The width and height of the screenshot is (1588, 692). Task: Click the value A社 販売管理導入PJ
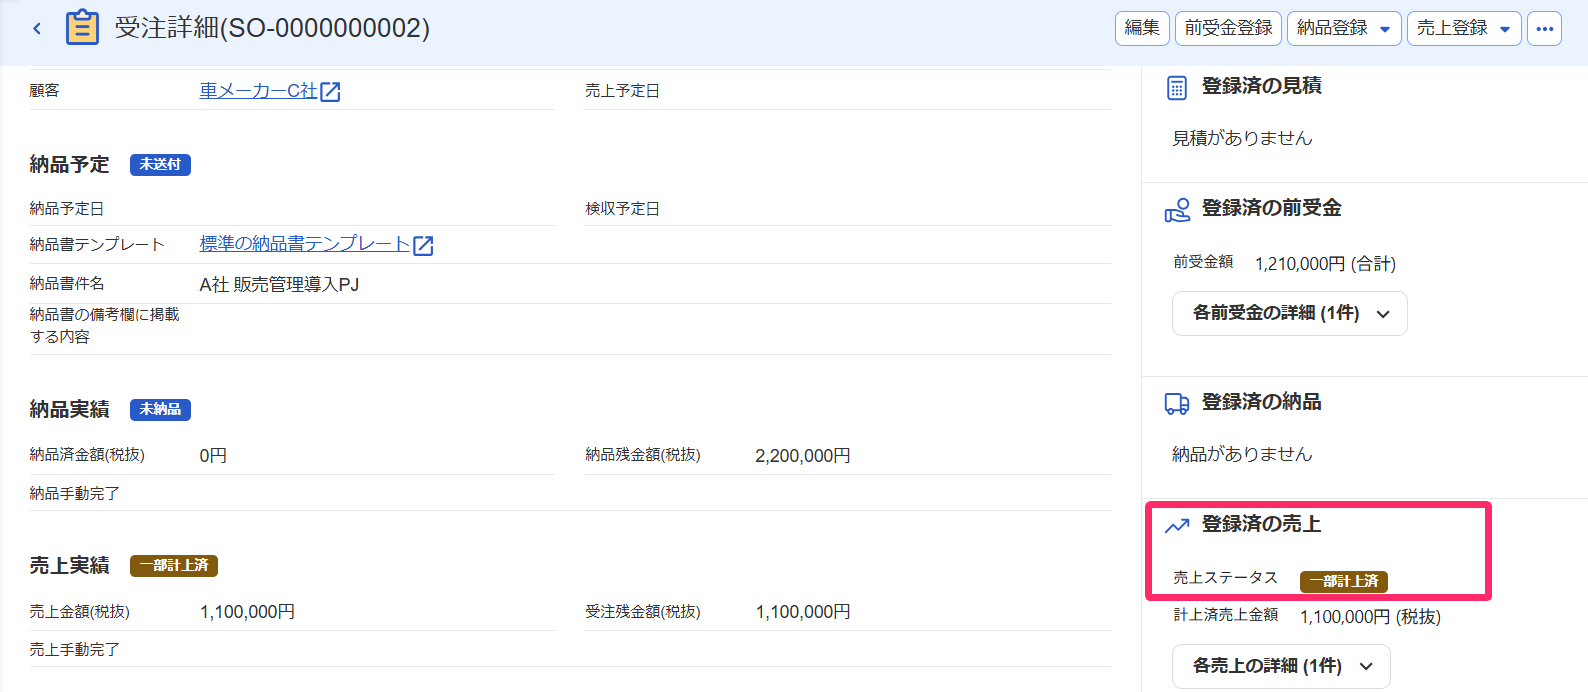coord(279,285)
